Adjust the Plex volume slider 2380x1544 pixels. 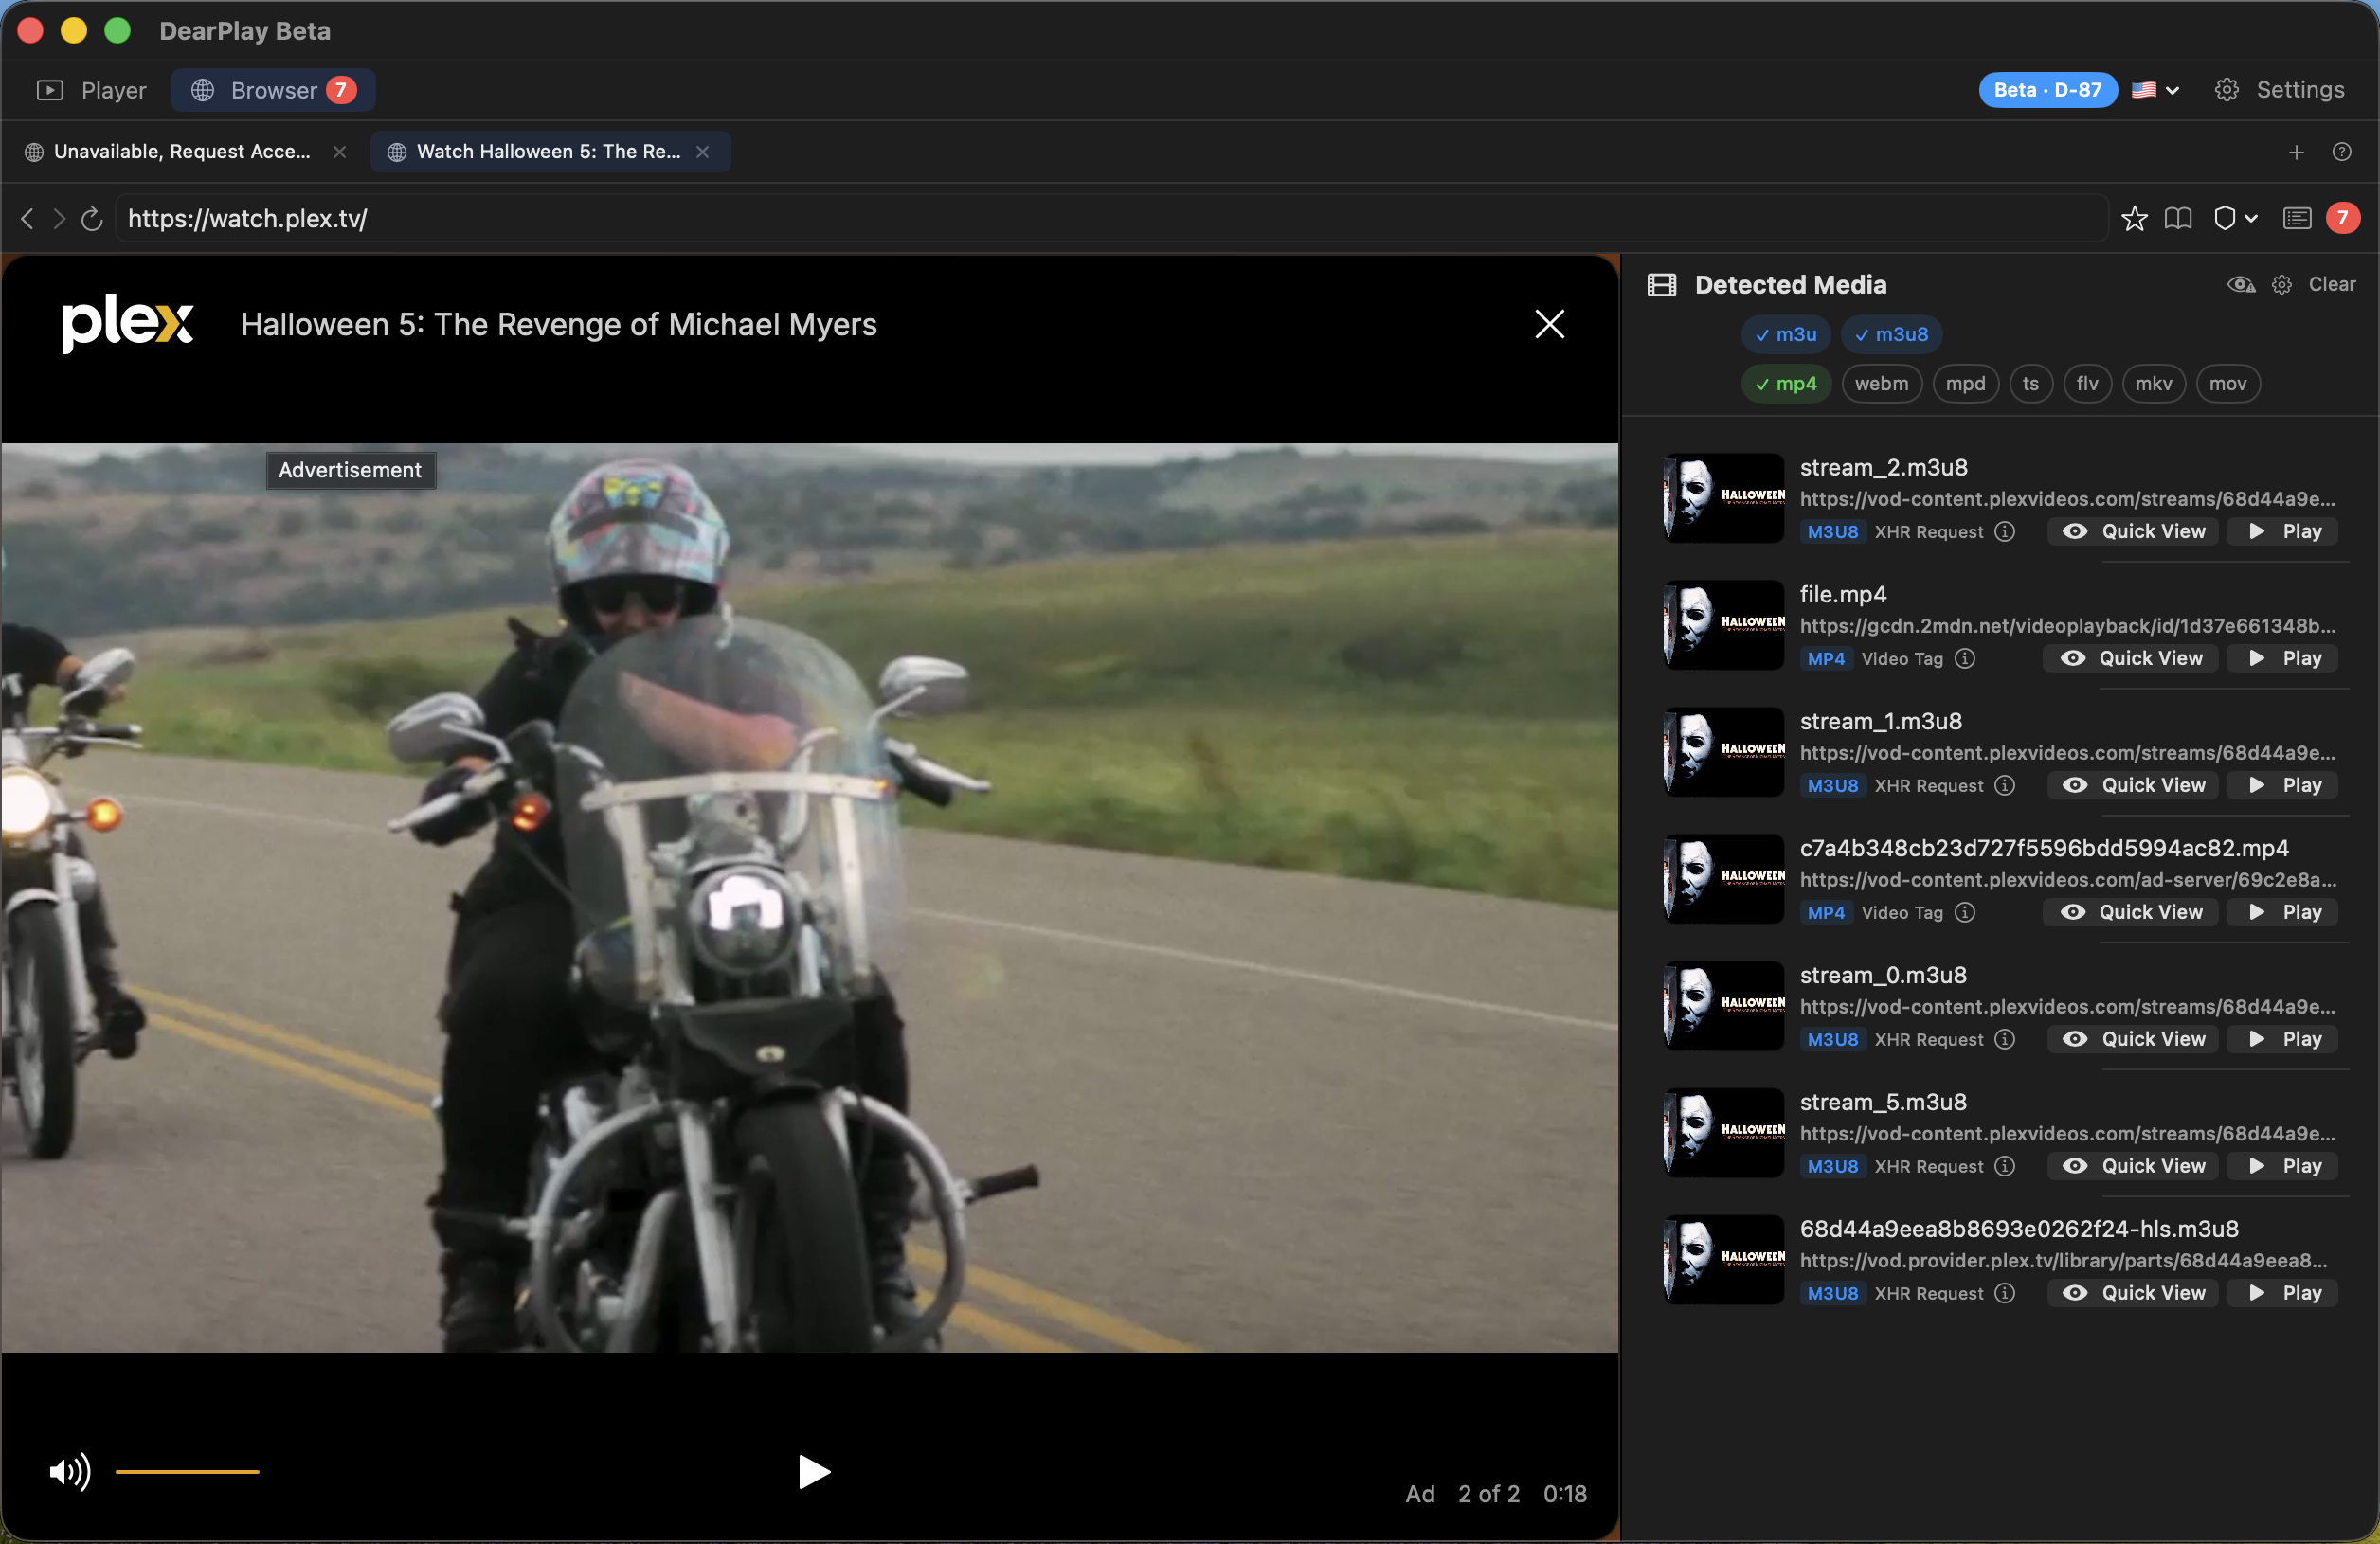pos(187,1472)
